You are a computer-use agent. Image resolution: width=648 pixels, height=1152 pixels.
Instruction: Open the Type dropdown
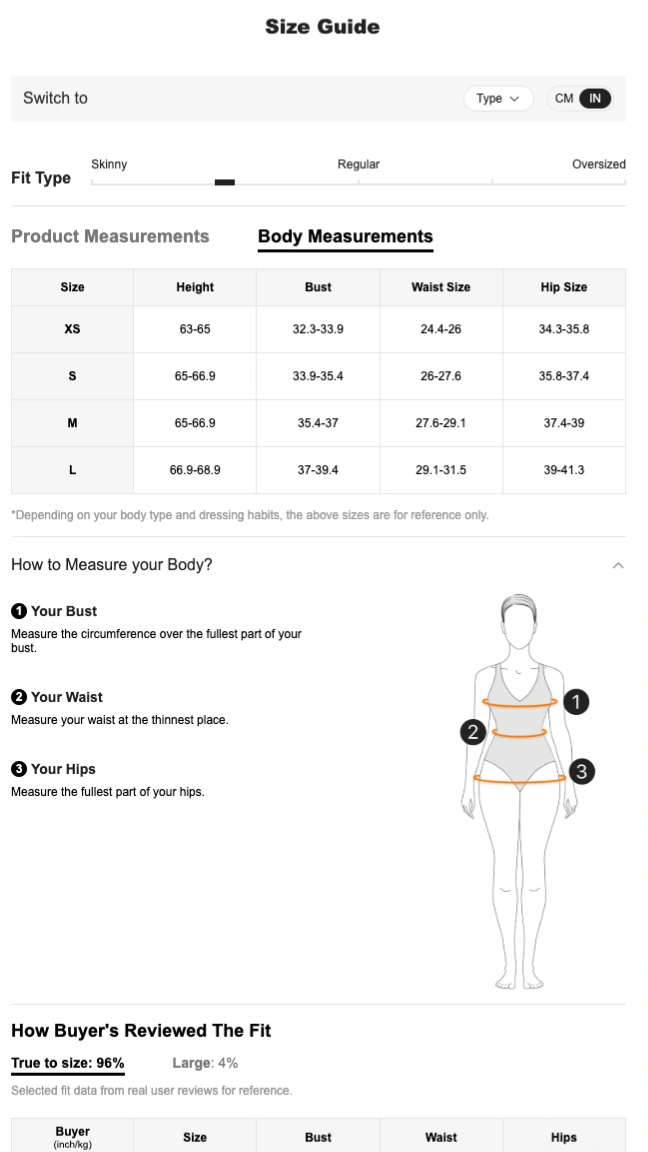tap(498, 98)
